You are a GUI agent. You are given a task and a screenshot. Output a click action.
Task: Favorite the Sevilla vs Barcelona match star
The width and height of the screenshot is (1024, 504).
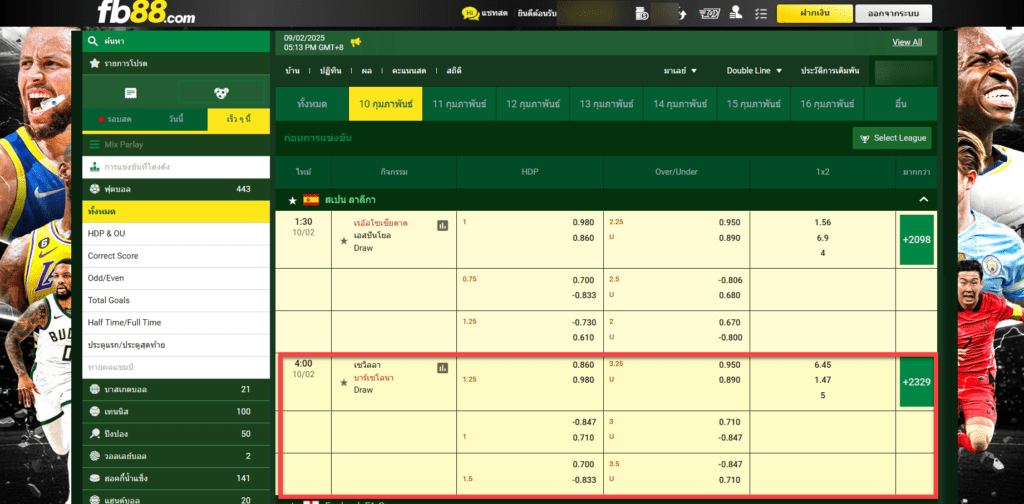[x=344, y=383]
